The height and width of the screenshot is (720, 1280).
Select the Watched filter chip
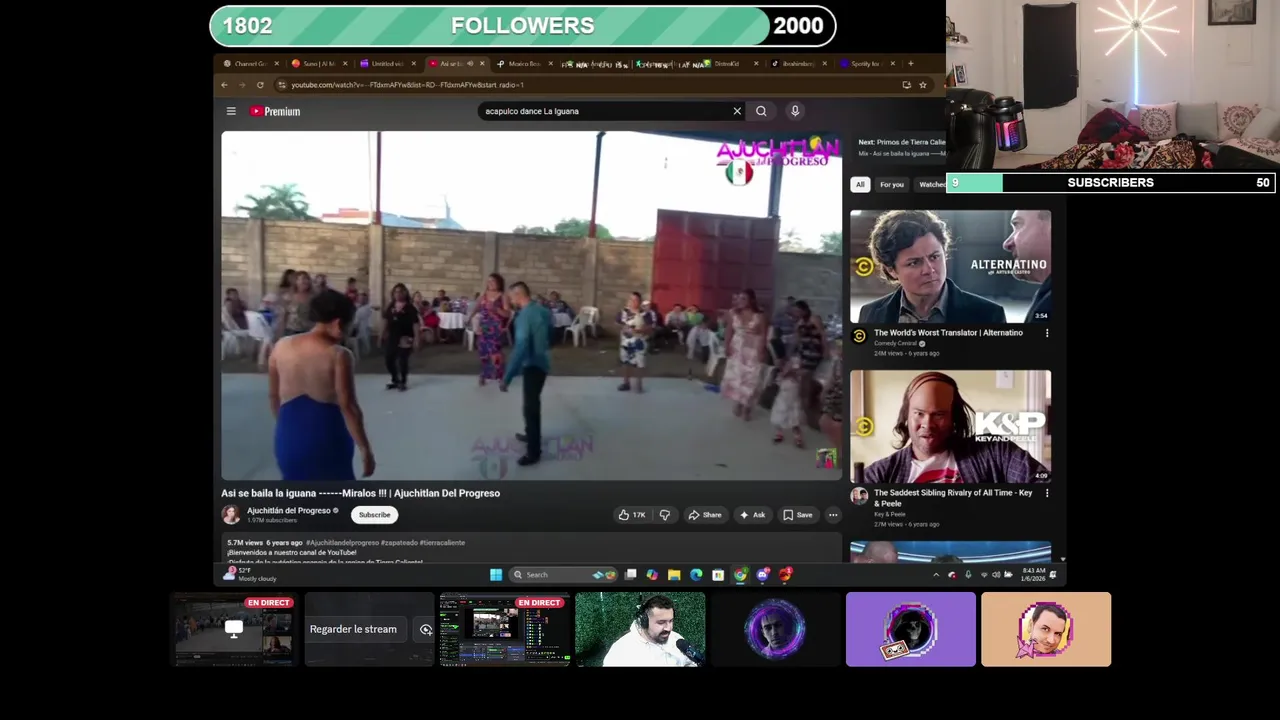click(x=931, y=184)
